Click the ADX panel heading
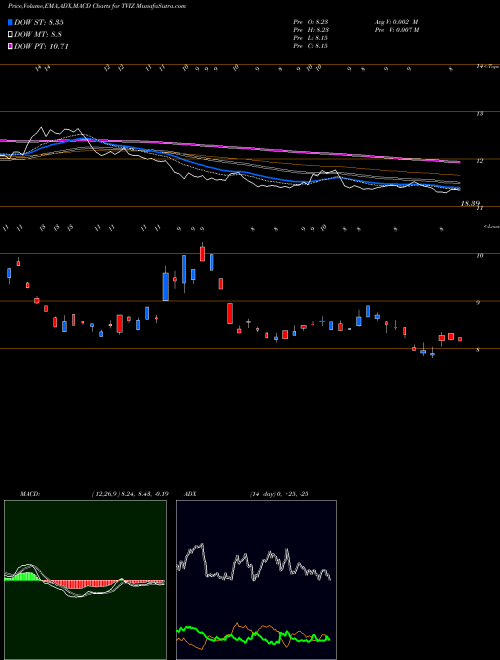The height and width of the screenshot is (660, 500). point(191,494)
